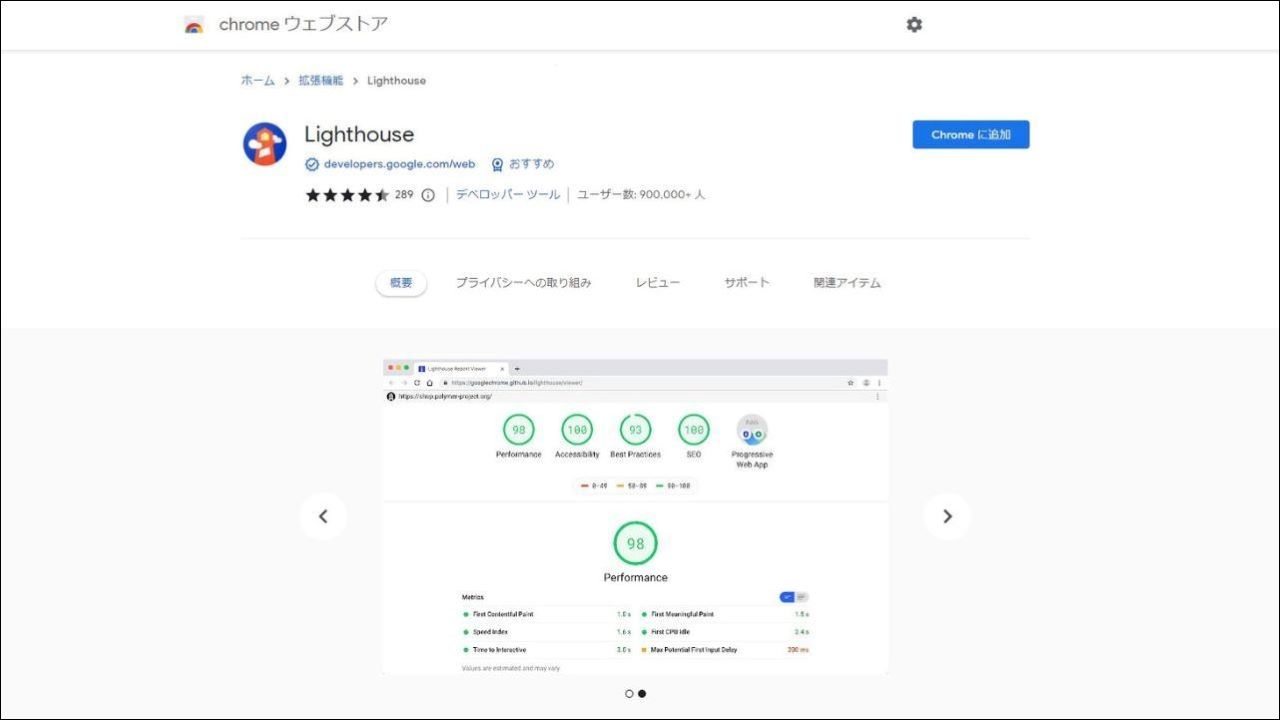Add Lighthouse with the Chrome に追加 button
The height and width of the screenshot is (720, 1280).
pos(971,135)
